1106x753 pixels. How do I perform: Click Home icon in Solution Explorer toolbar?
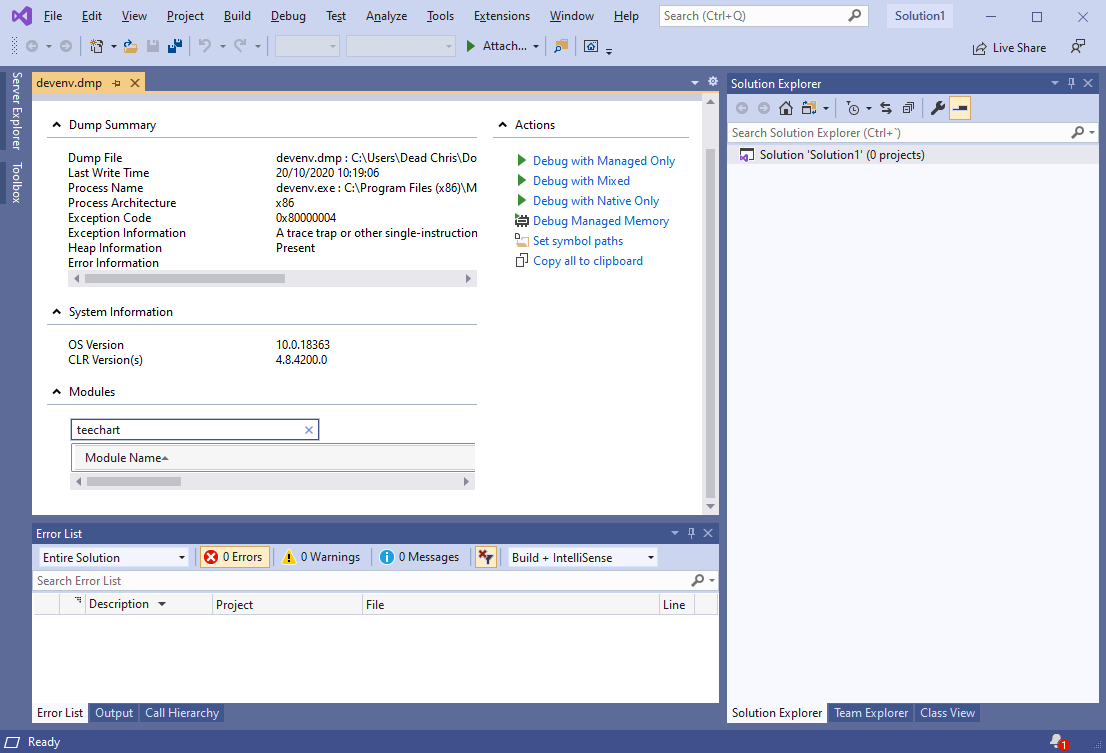point(786,108)
